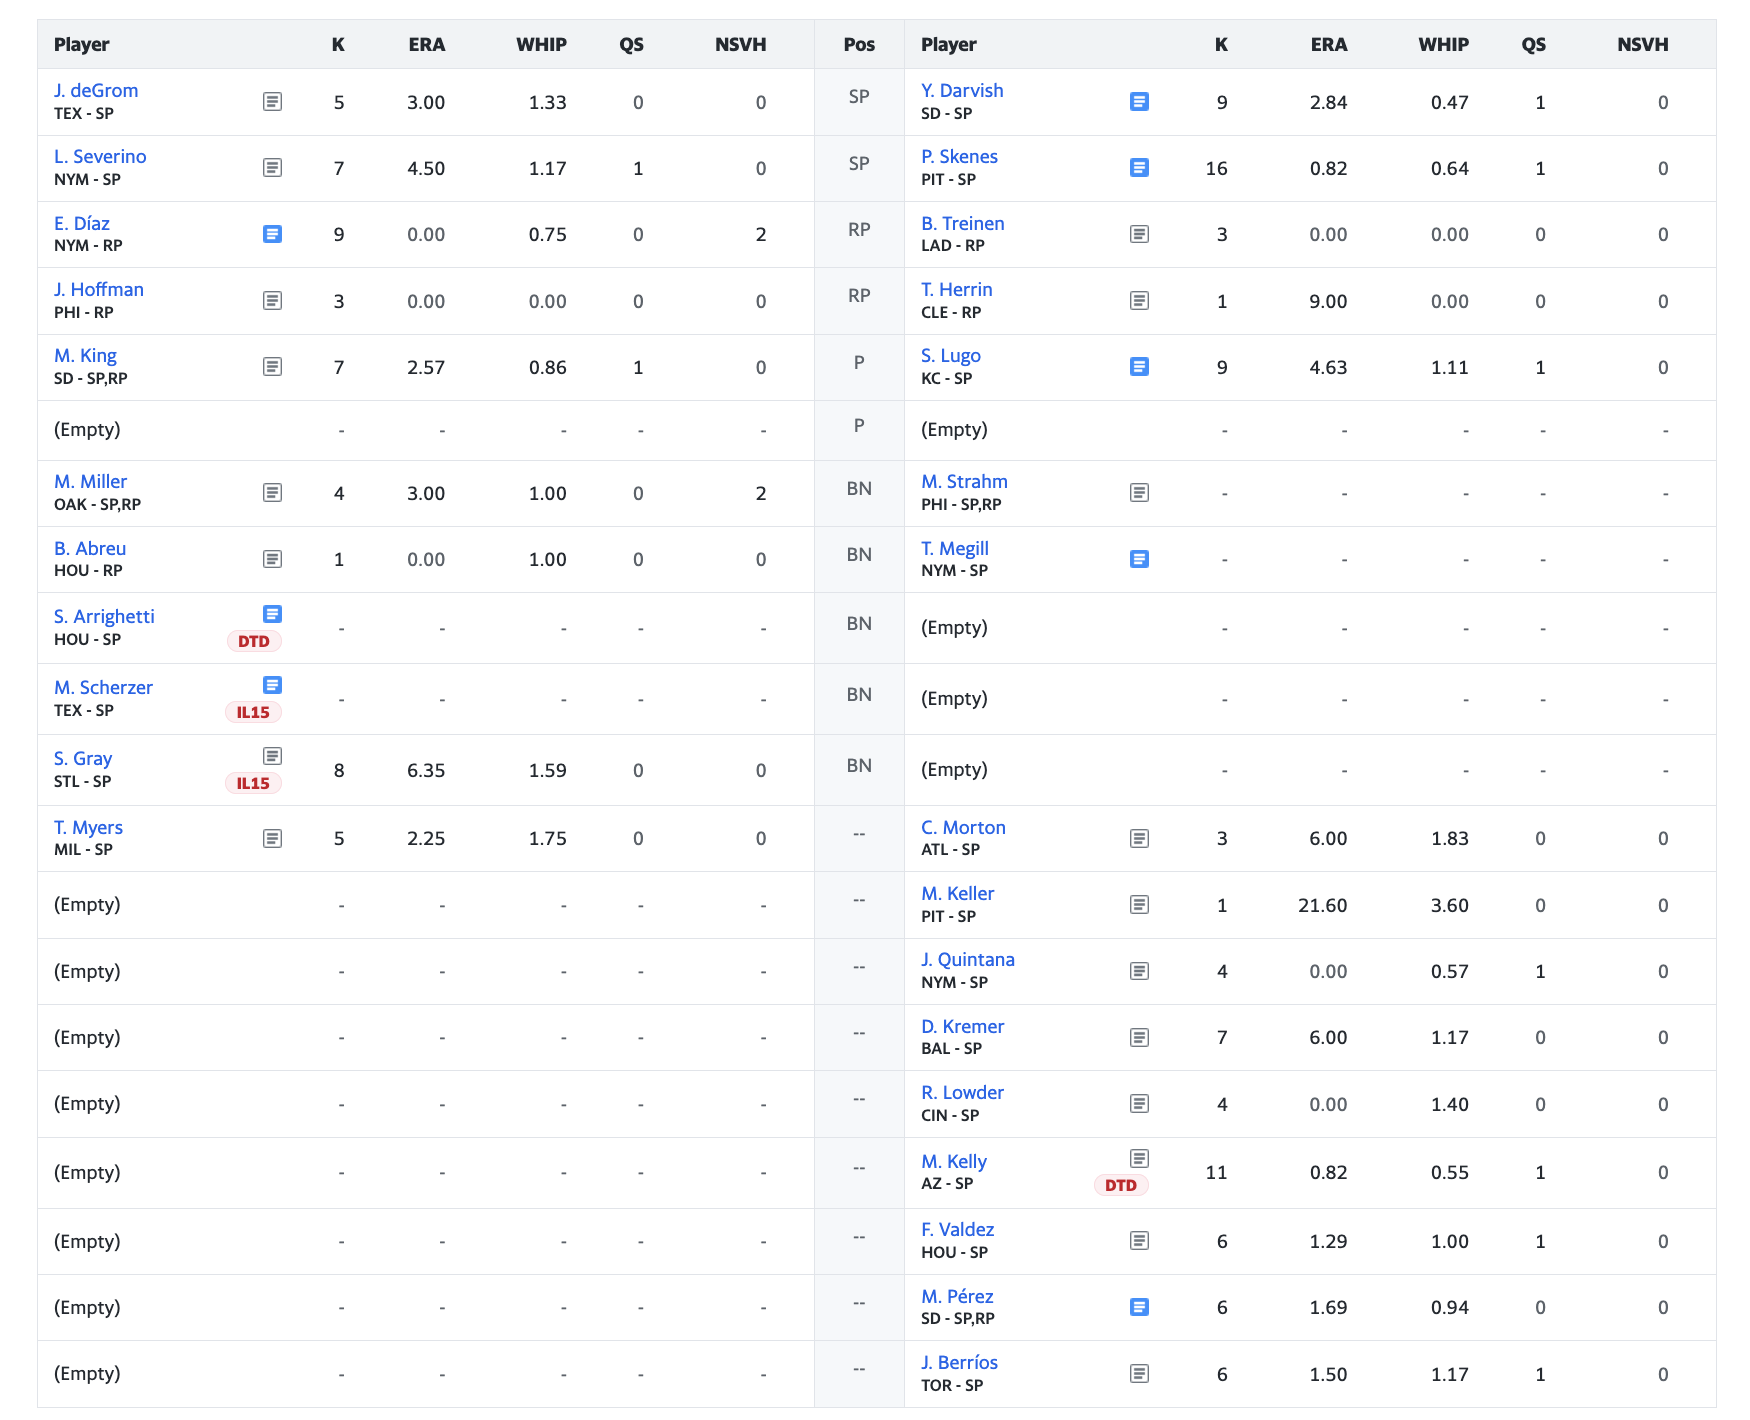Open notes icon for M. King
This screenshot has height=1420, width=1750.
click(272, 367)
